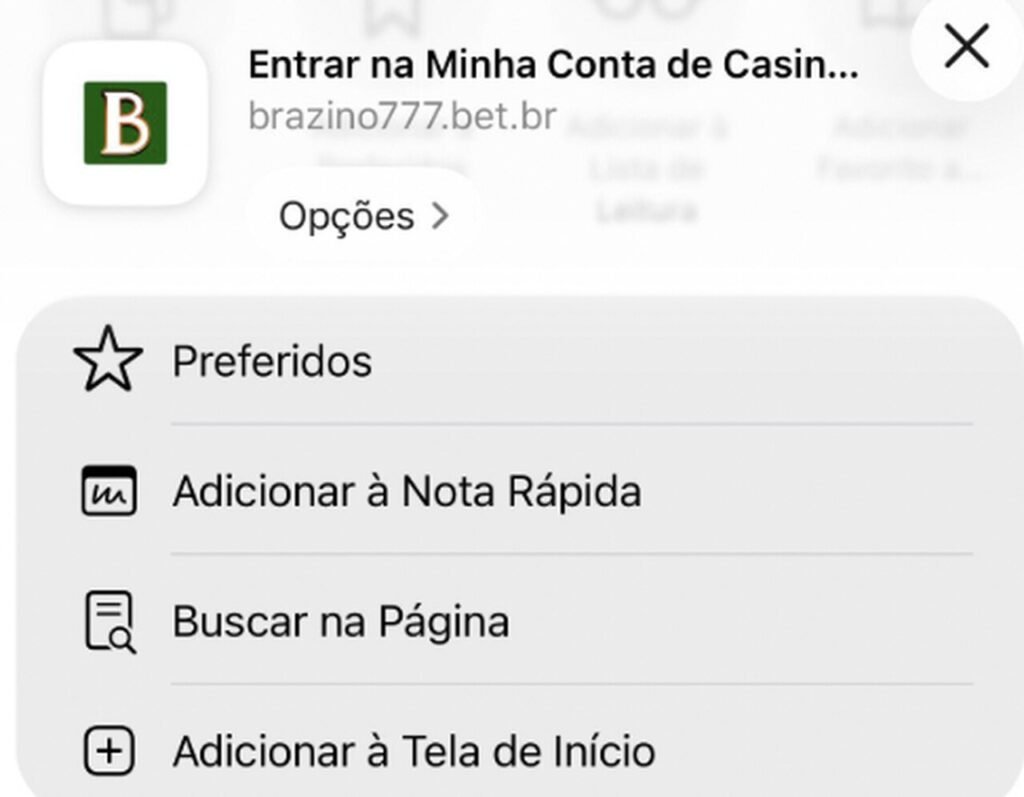The height and width of the screenshot is (797, 1024).
Task: Select Adicionar à Tela de Início
Action: click(x=412, y=751)
